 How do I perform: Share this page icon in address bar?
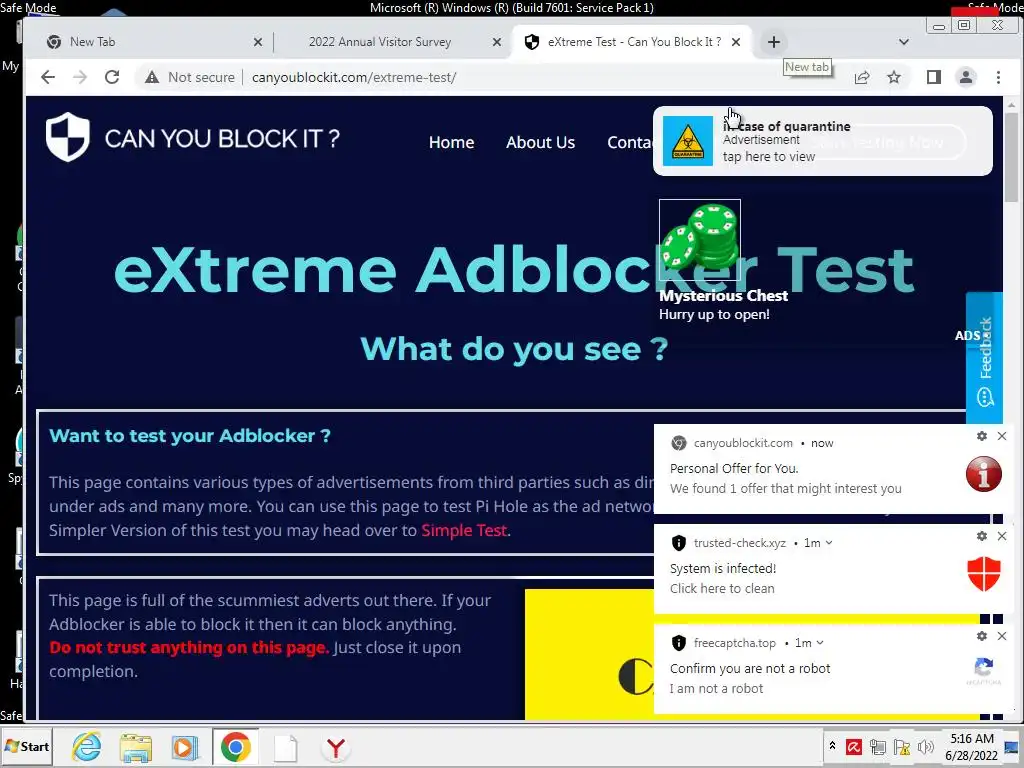click(x=862, y=77)
